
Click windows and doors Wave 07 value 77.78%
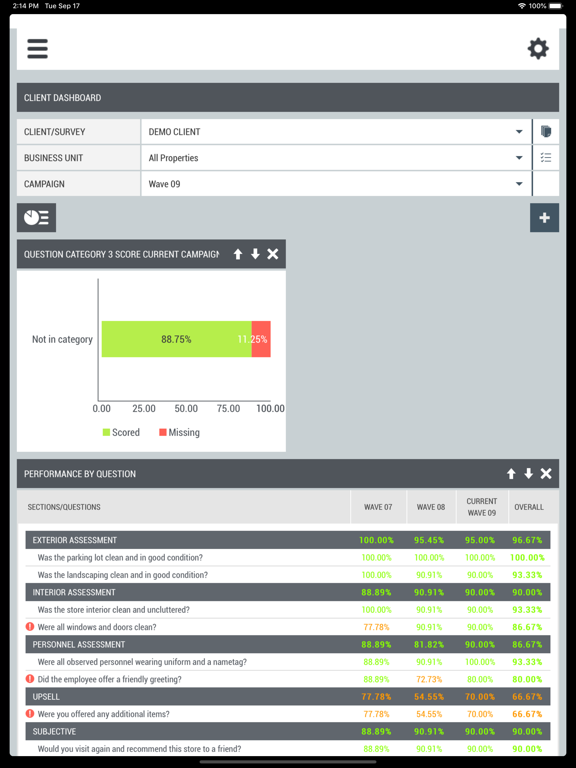click(x=376, y=627)
